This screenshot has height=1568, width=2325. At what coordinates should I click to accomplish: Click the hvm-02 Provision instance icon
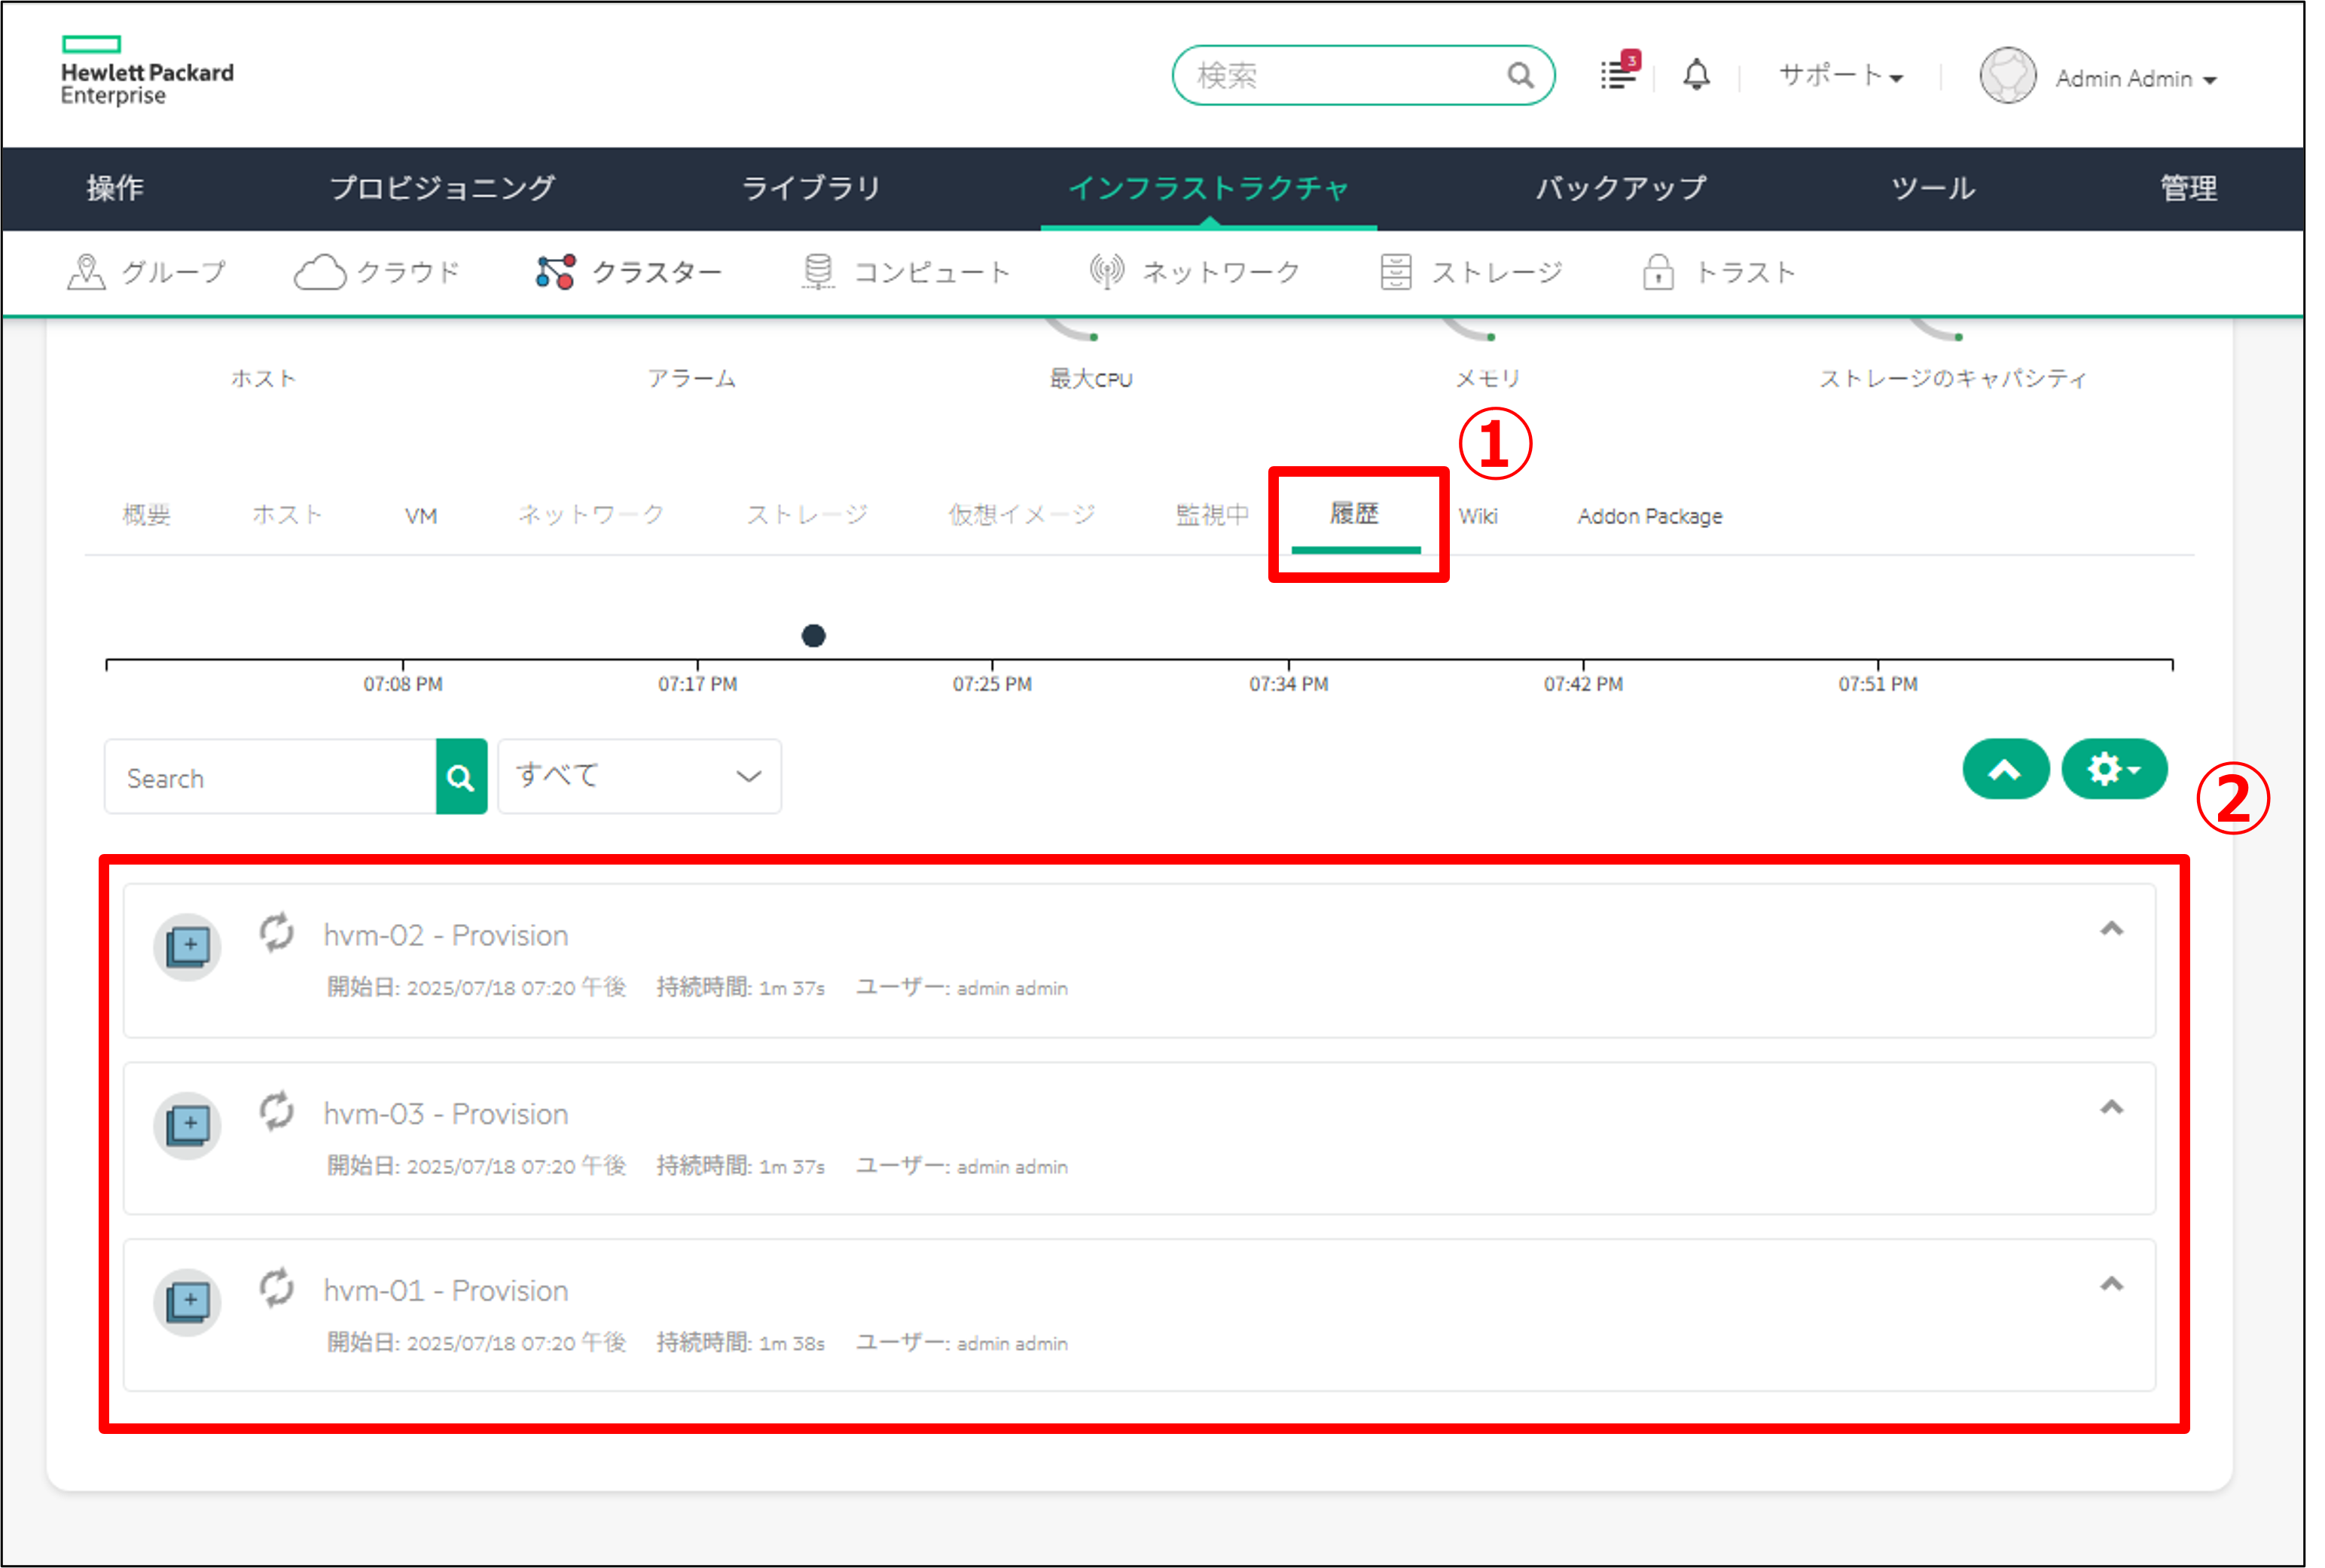[188, 946]
